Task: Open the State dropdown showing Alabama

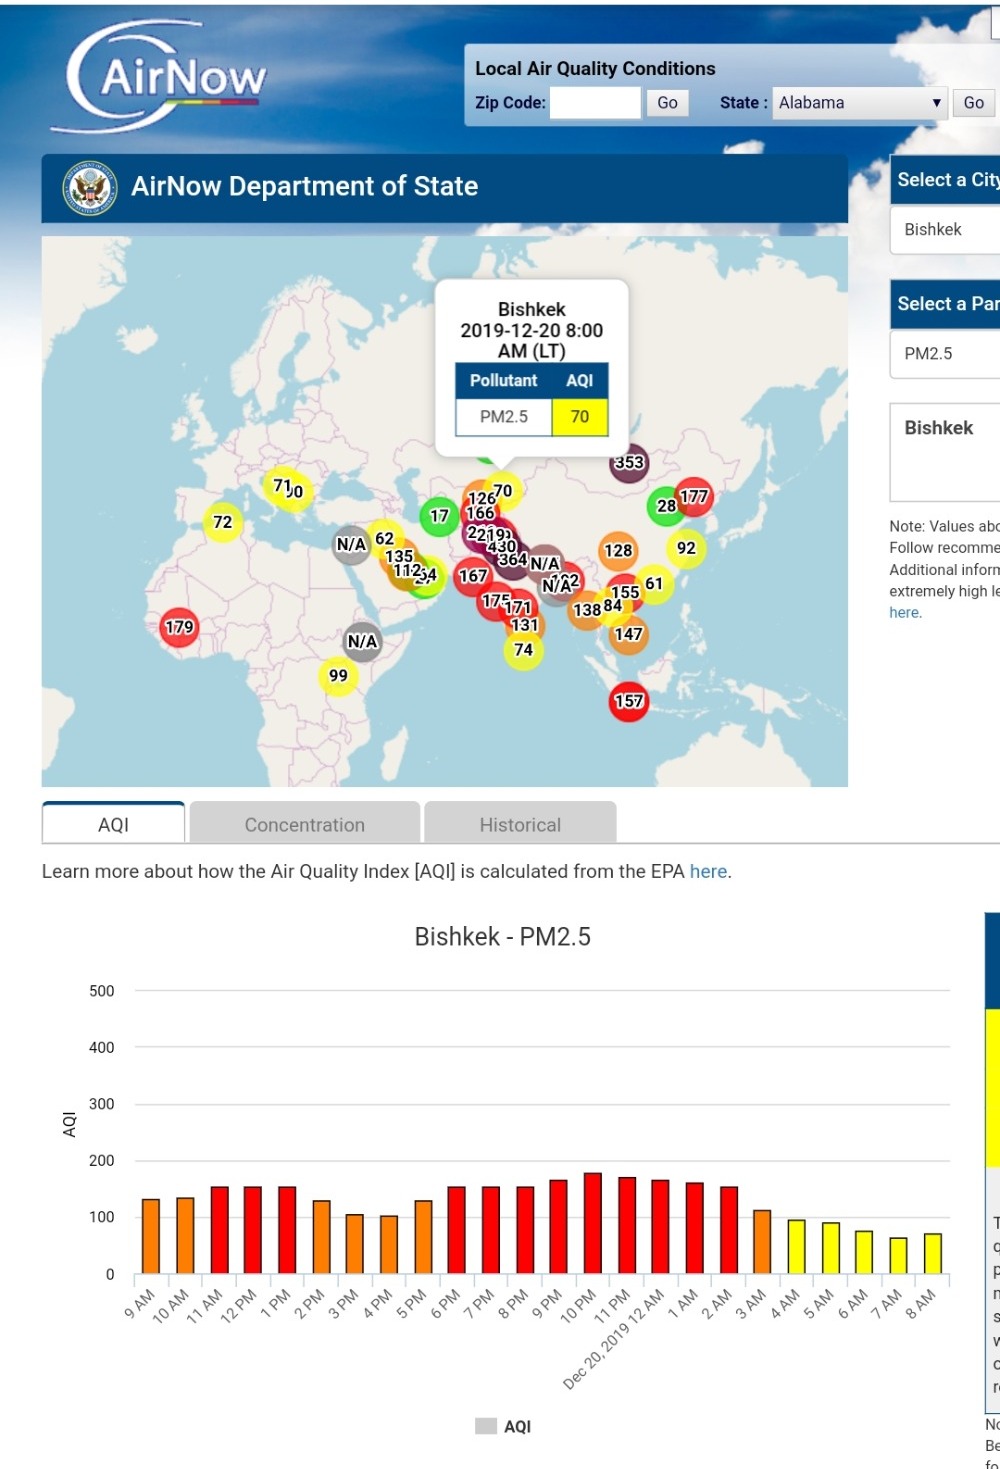Action: 859,103
